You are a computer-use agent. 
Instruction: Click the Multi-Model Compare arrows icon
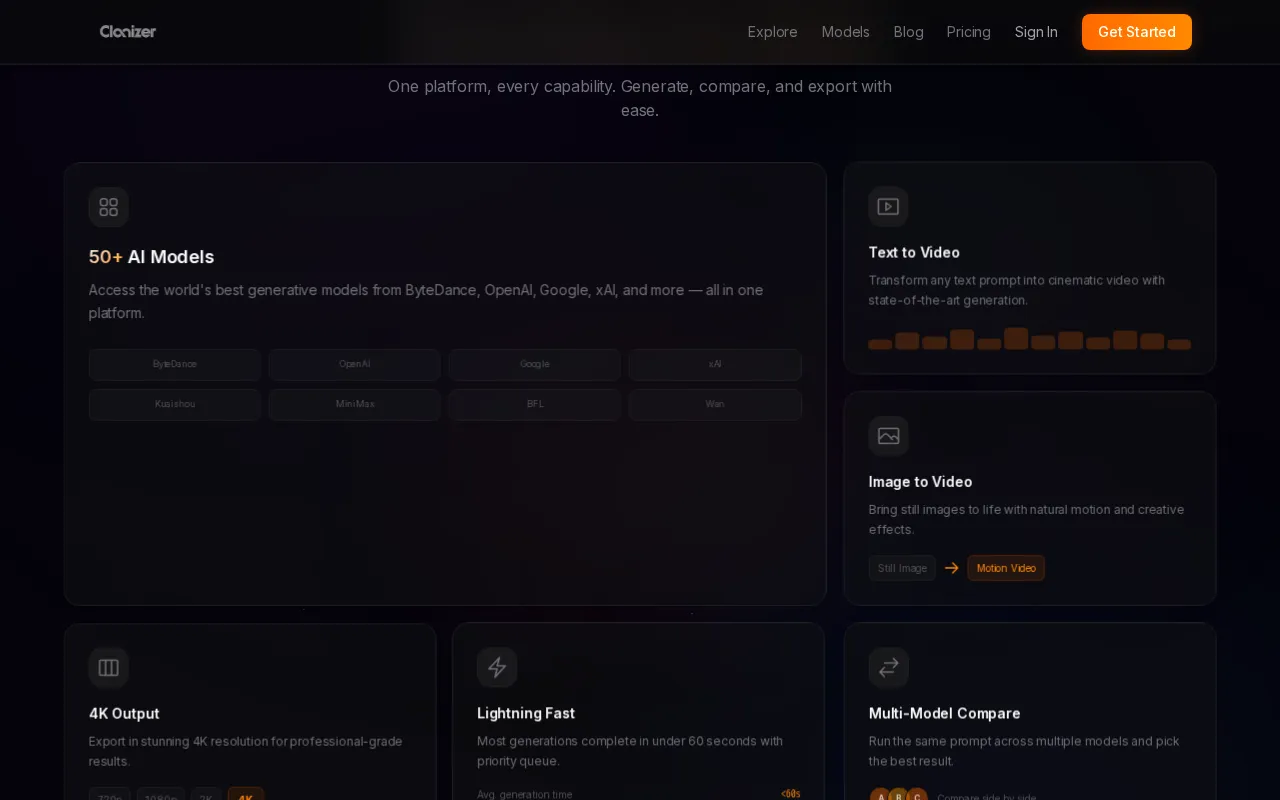point(888,667)
